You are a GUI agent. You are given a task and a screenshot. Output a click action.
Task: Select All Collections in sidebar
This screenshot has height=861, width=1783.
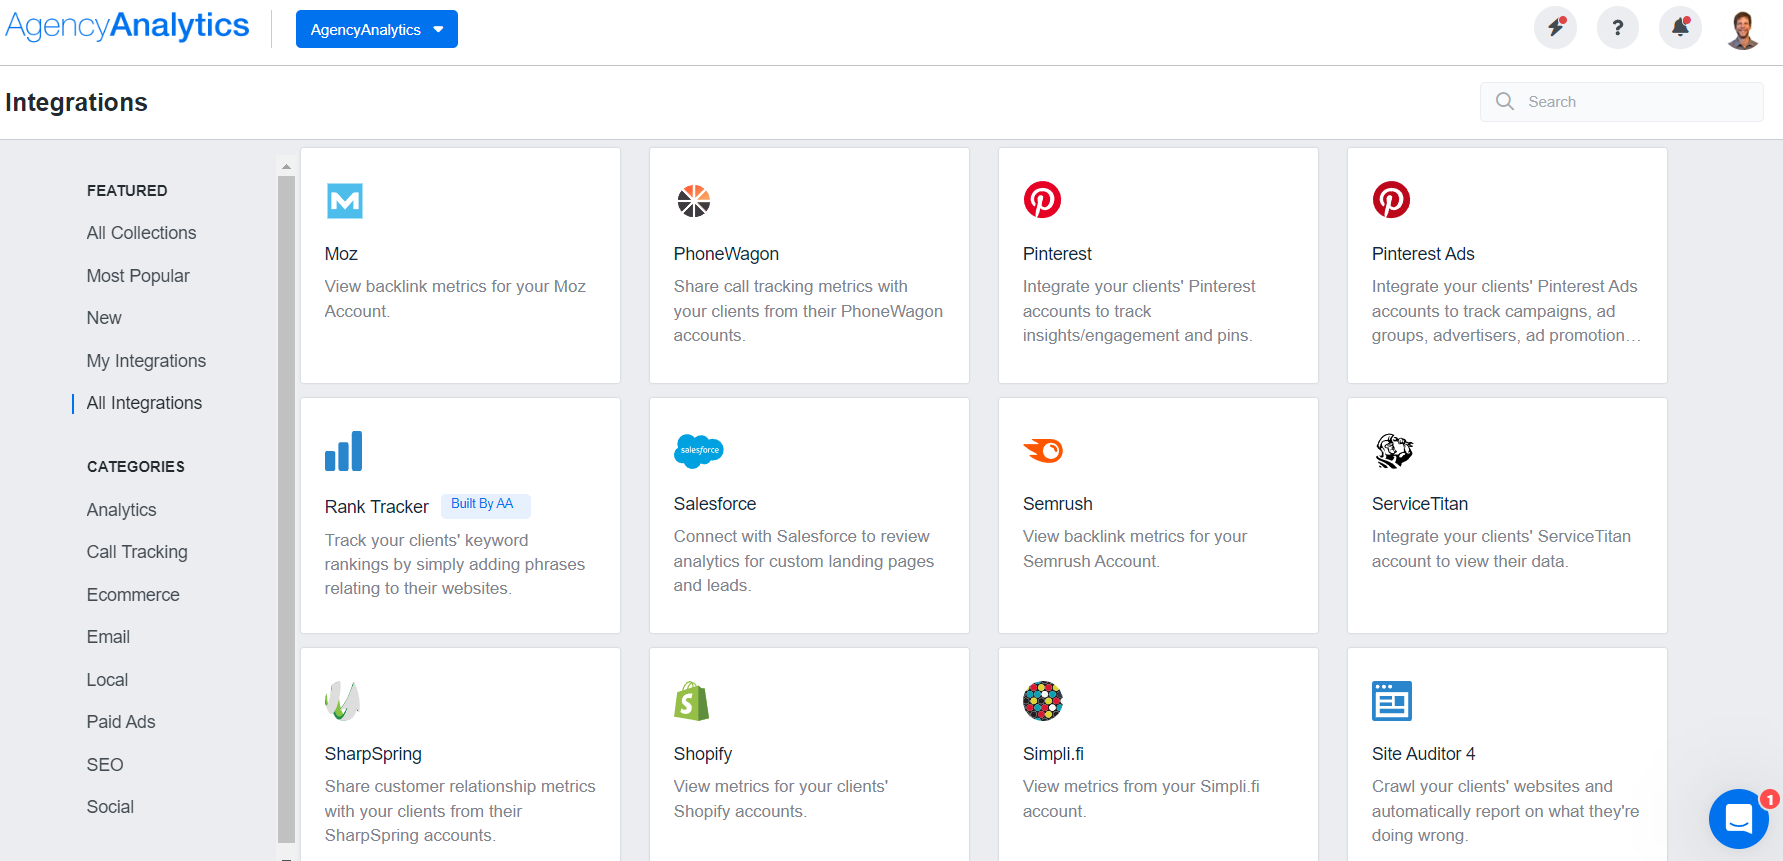tap(141, 233)
